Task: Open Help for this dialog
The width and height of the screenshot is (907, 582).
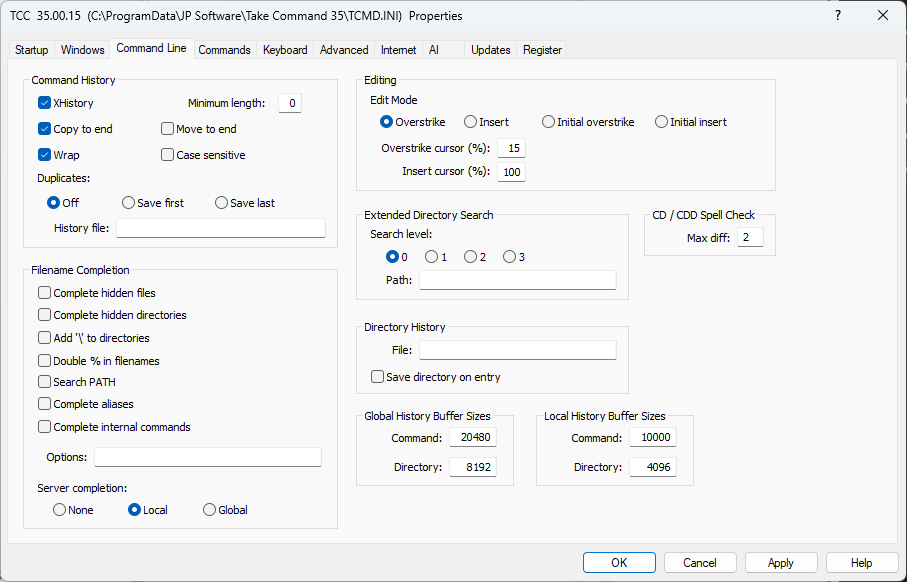Action: (862, 562)
